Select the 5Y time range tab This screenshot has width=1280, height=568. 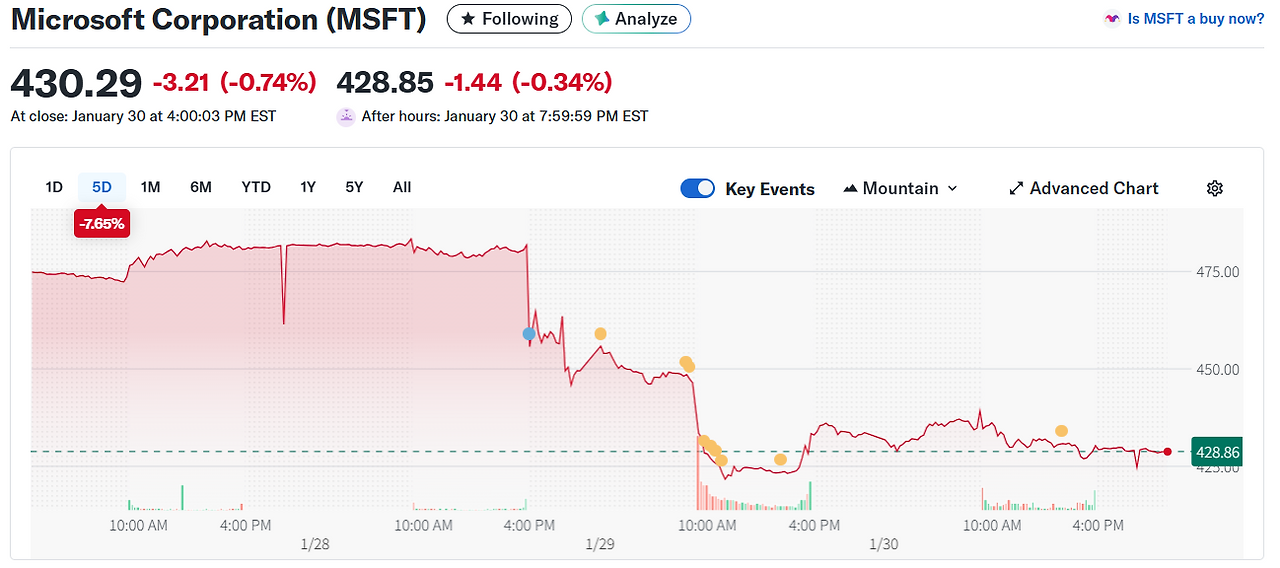point(354,187)
